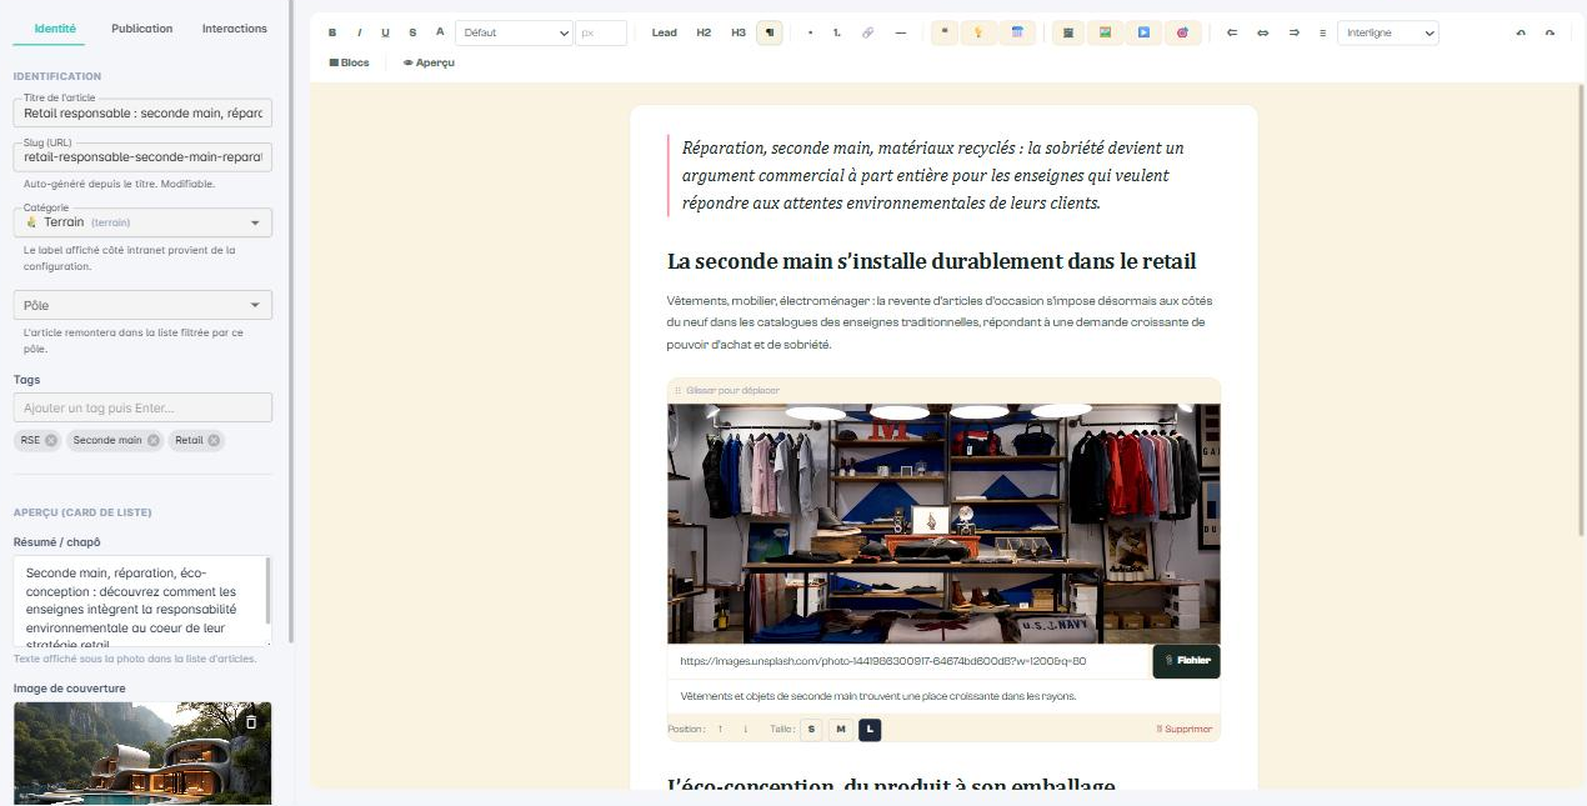1587x806 pixels.
Task: Click the Résumé / chapô text area
Action: [142, 601]
